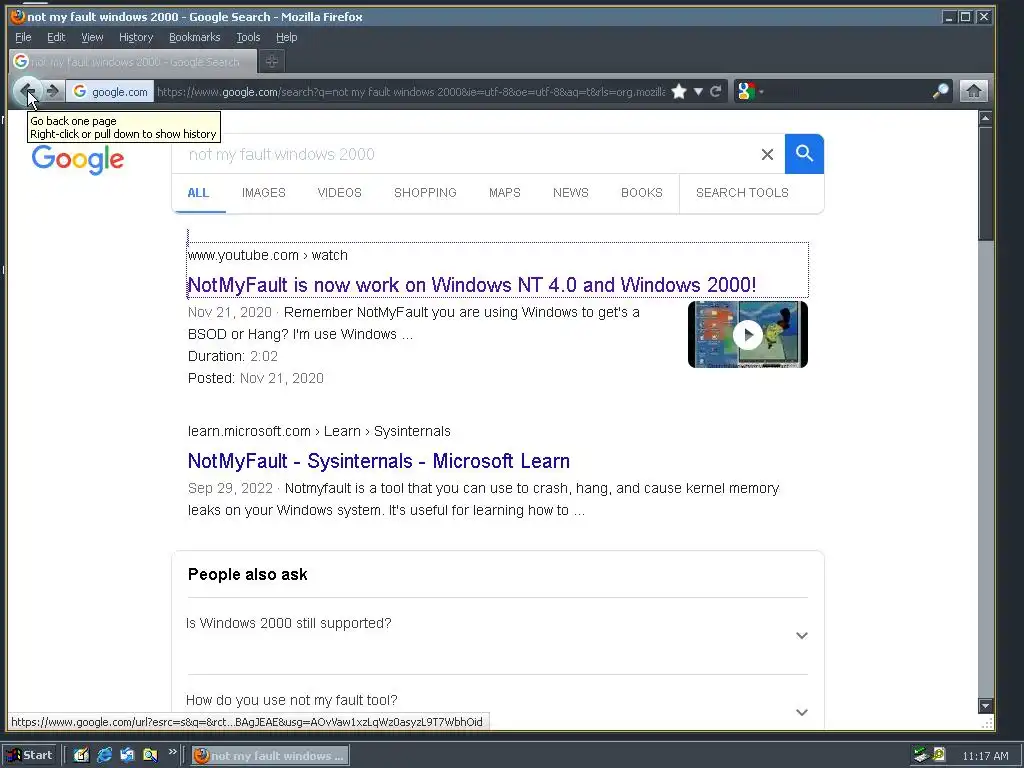Switch to the IMAGES tab

264,193
